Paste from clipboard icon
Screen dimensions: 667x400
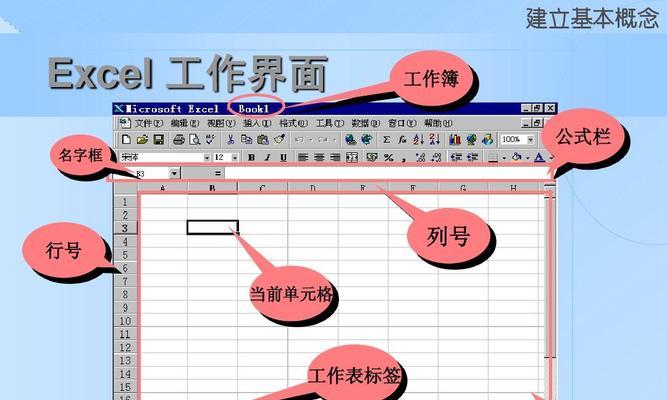tap(262, 139)
